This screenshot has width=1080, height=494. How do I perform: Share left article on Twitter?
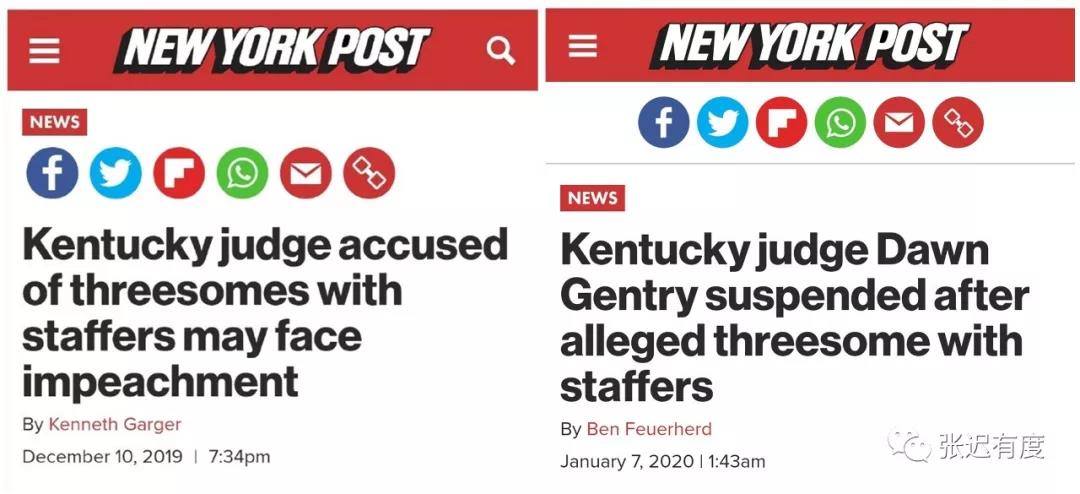116,173
